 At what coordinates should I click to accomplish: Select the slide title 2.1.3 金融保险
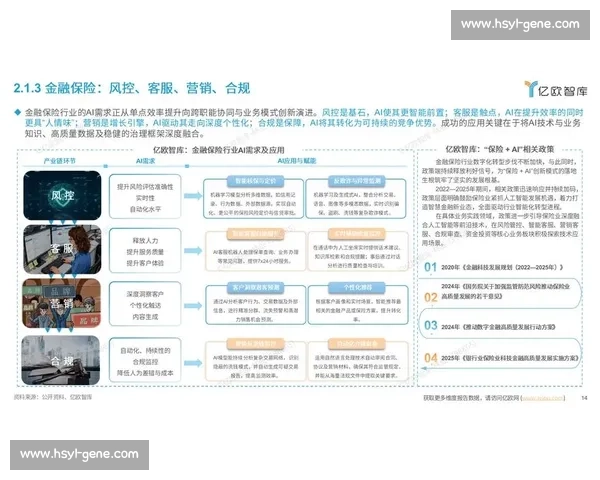pyautogui.click(x=131, y=88)
